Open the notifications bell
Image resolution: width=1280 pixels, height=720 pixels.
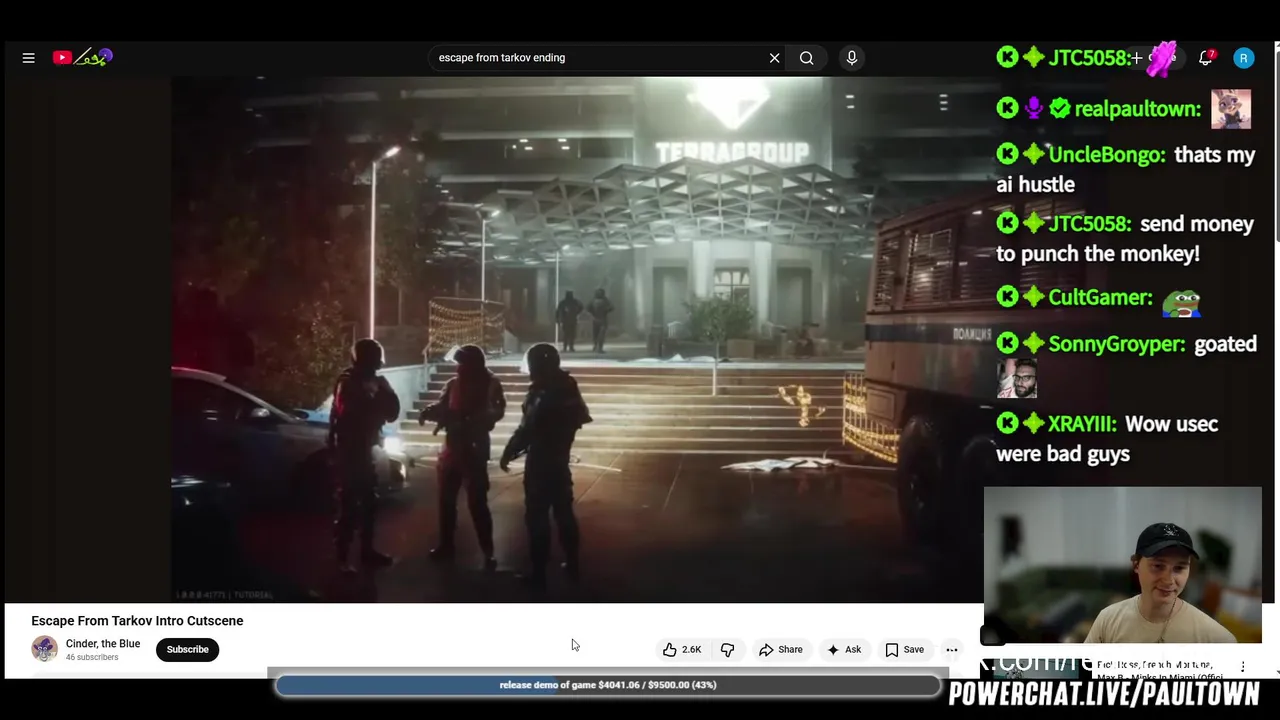click(1206, 58)
